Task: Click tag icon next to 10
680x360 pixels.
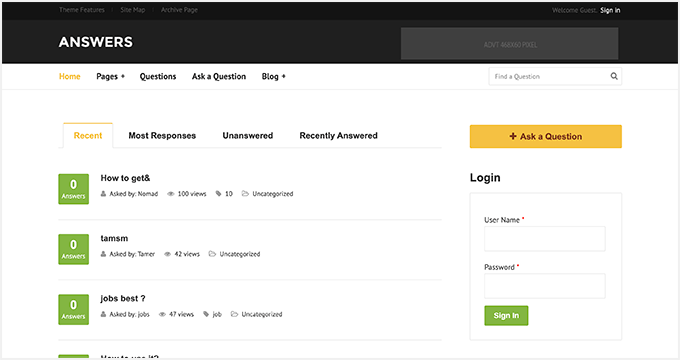Action: tap(218, 193)
